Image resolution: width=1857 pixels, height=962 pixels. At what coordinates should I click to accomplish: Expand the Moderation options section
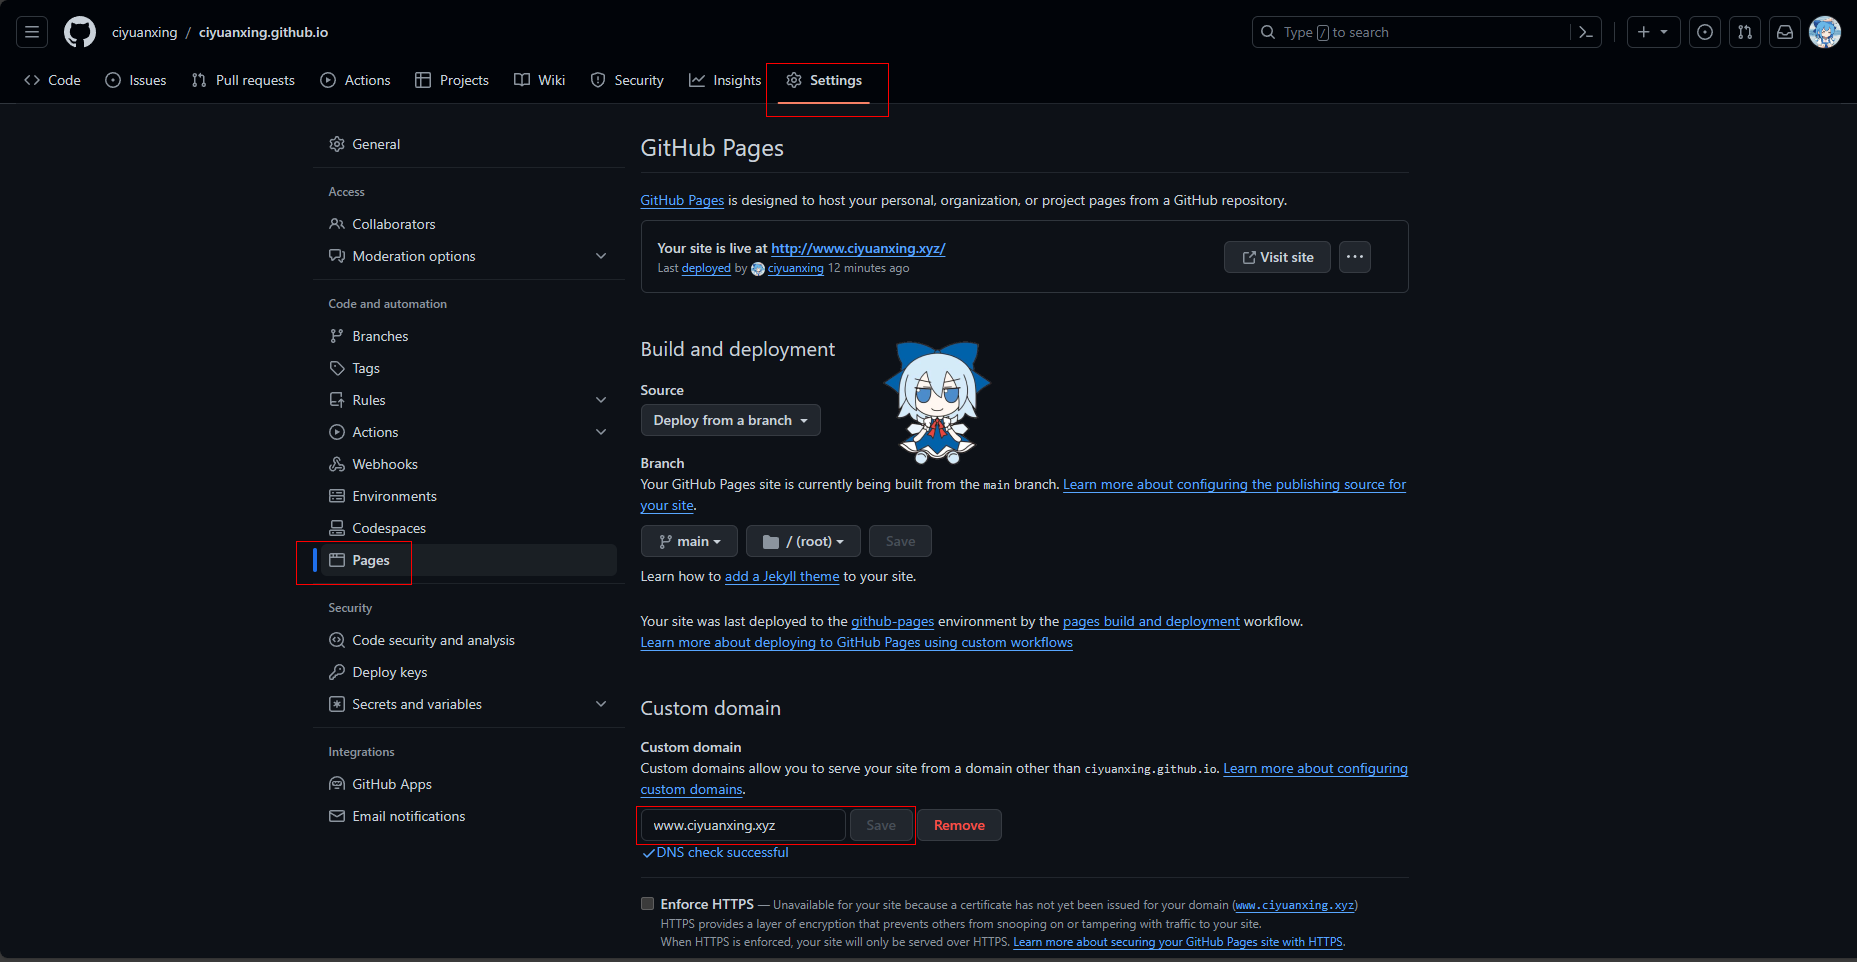click(601, 256)
